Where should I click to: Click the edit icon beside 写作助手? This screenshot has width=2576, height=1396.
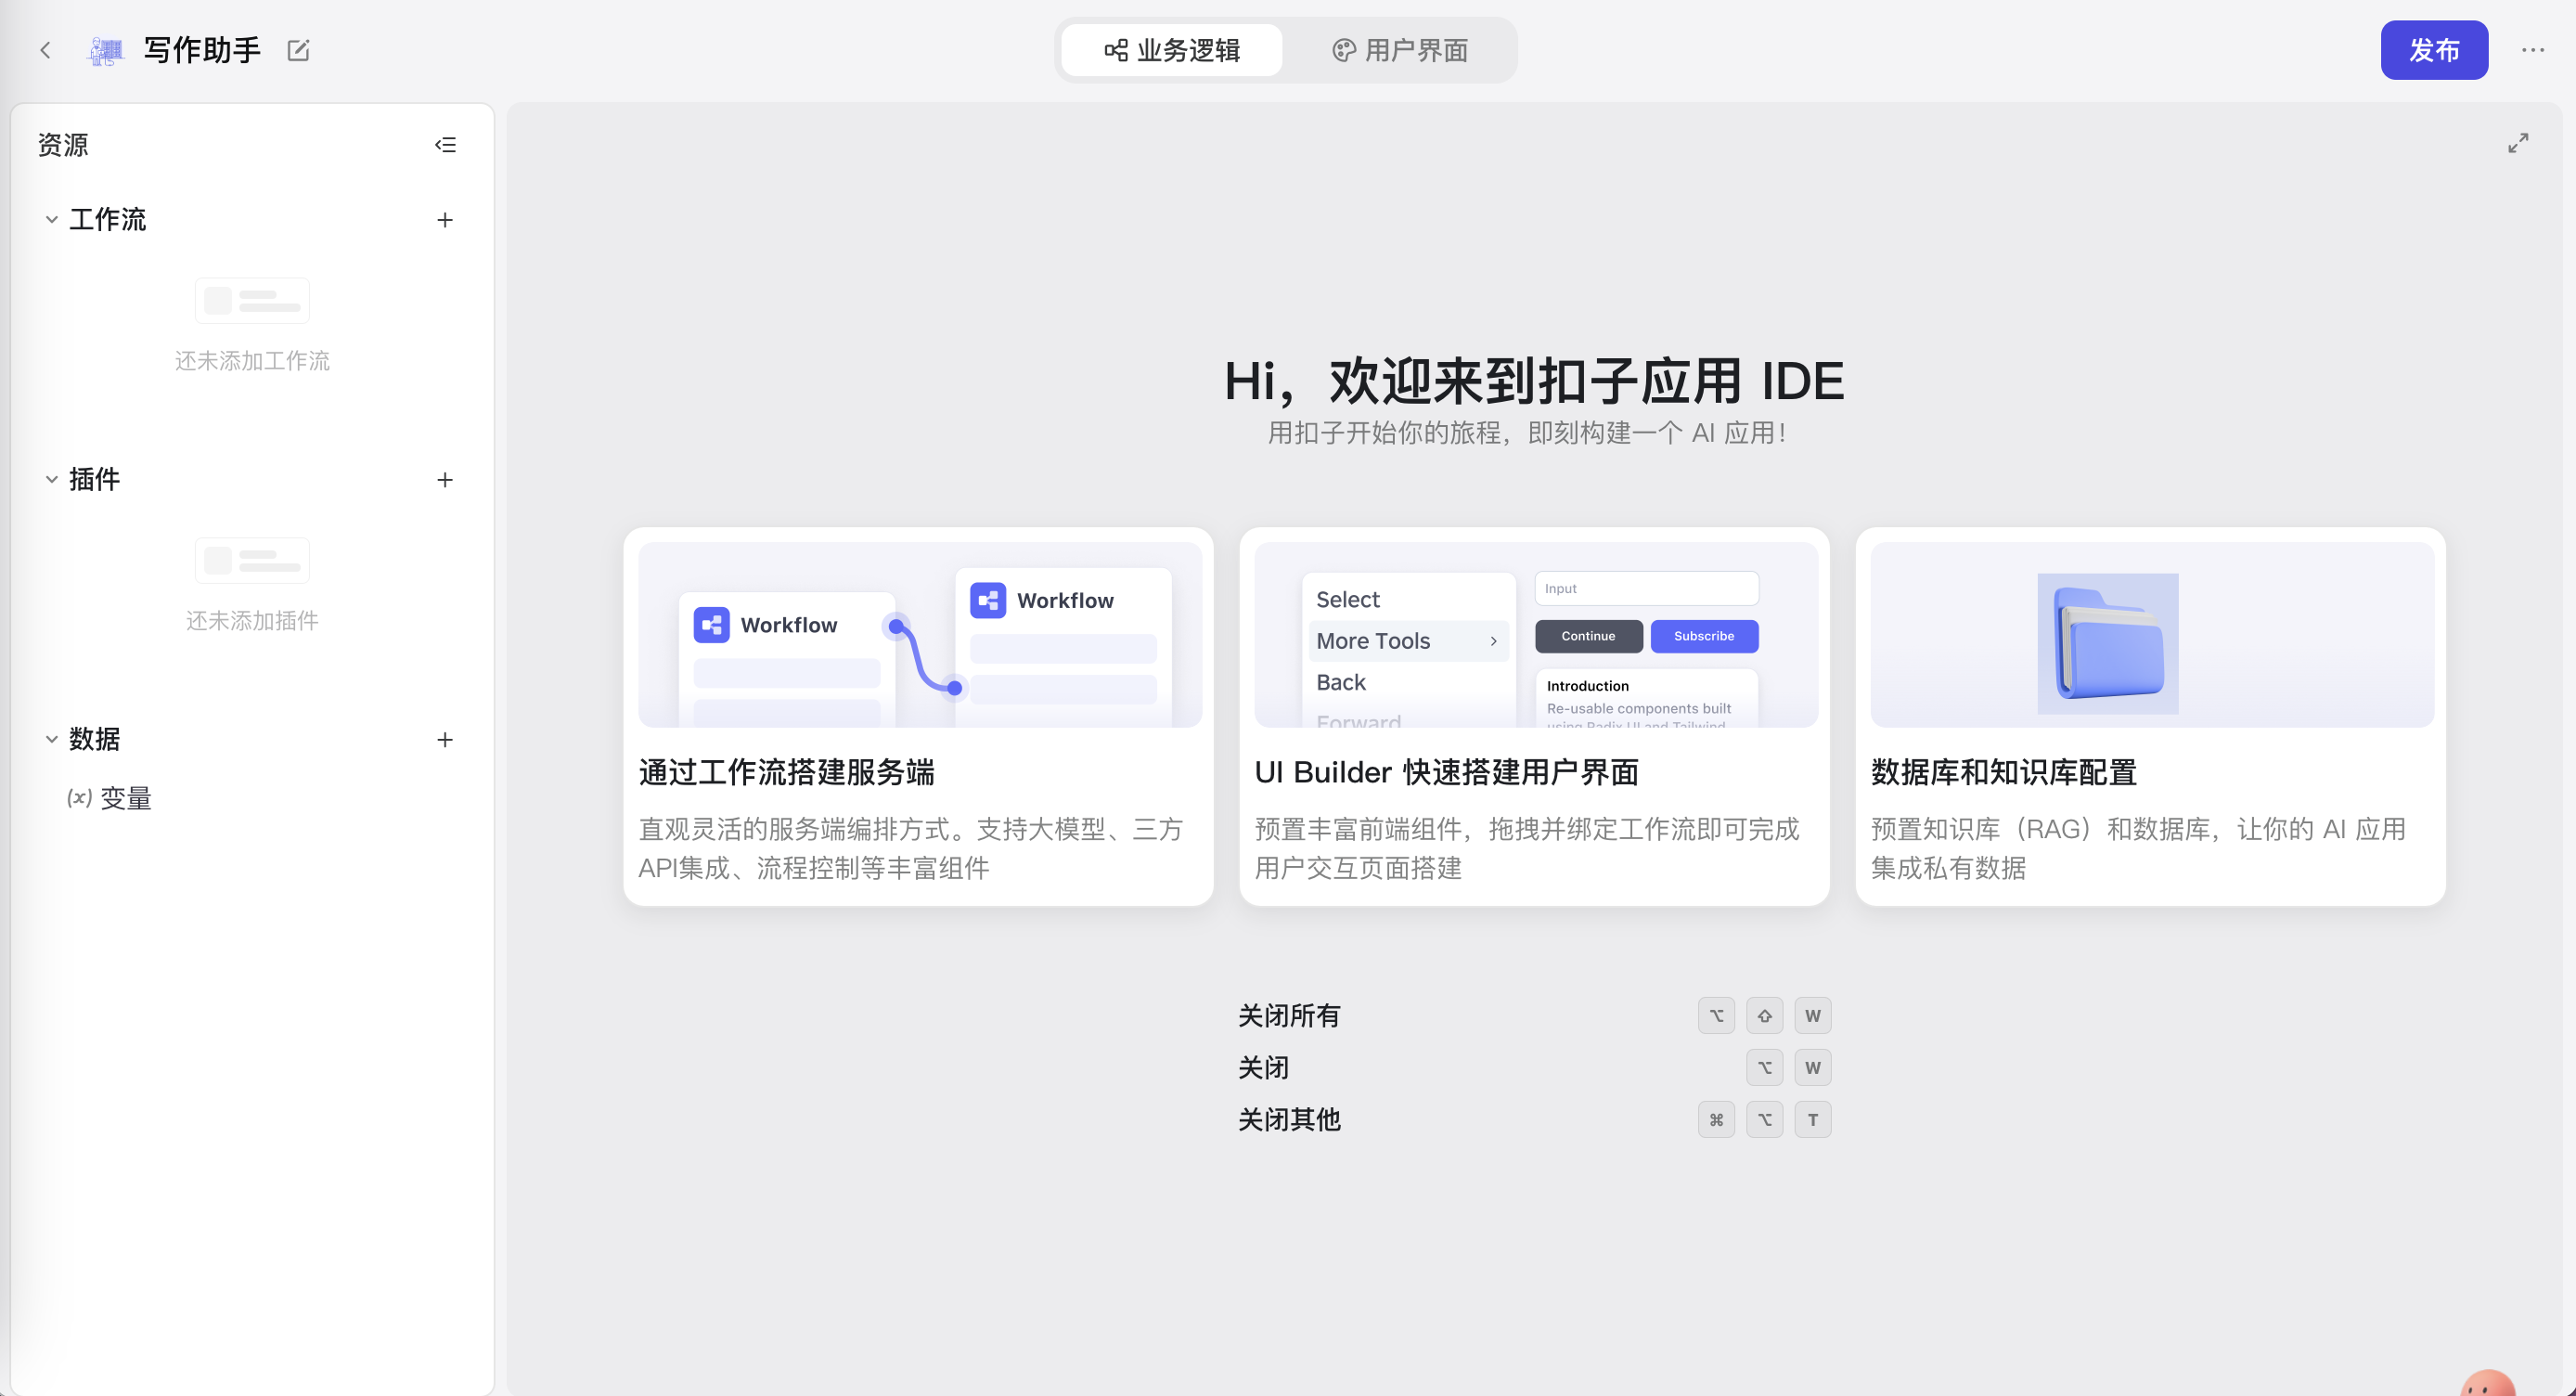(298, 50)
